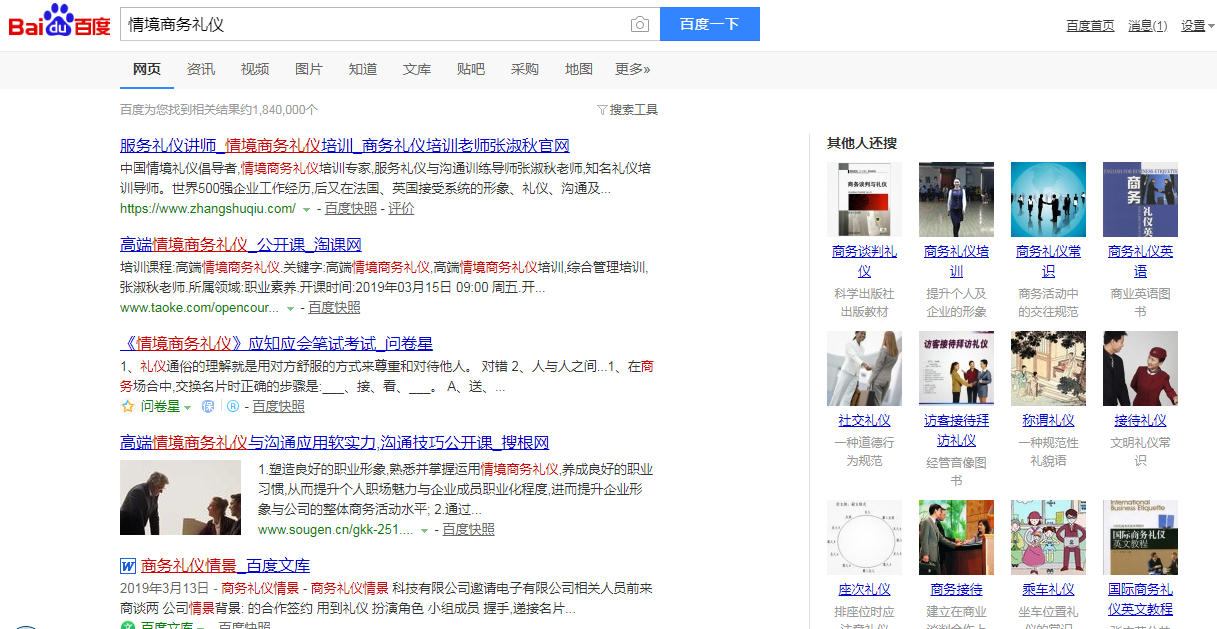1217x629 pixels.
Task: Click the www.taoke.com/opencour green URL
Action: pyautogui.click(x=200, y=308)
